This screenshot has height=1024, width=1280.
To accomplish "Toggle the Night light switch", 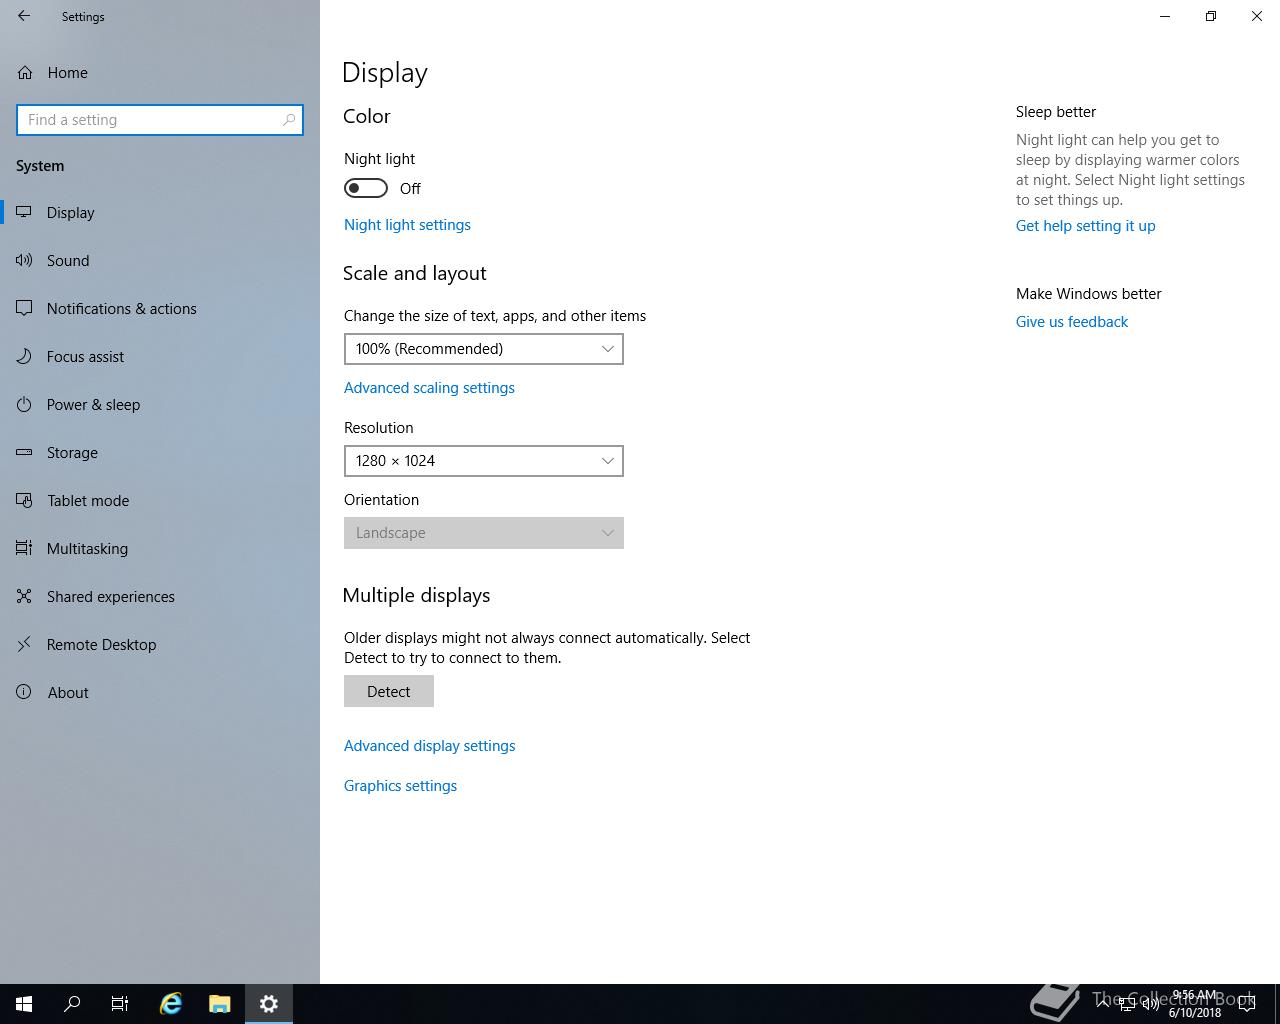I will 366,188.
